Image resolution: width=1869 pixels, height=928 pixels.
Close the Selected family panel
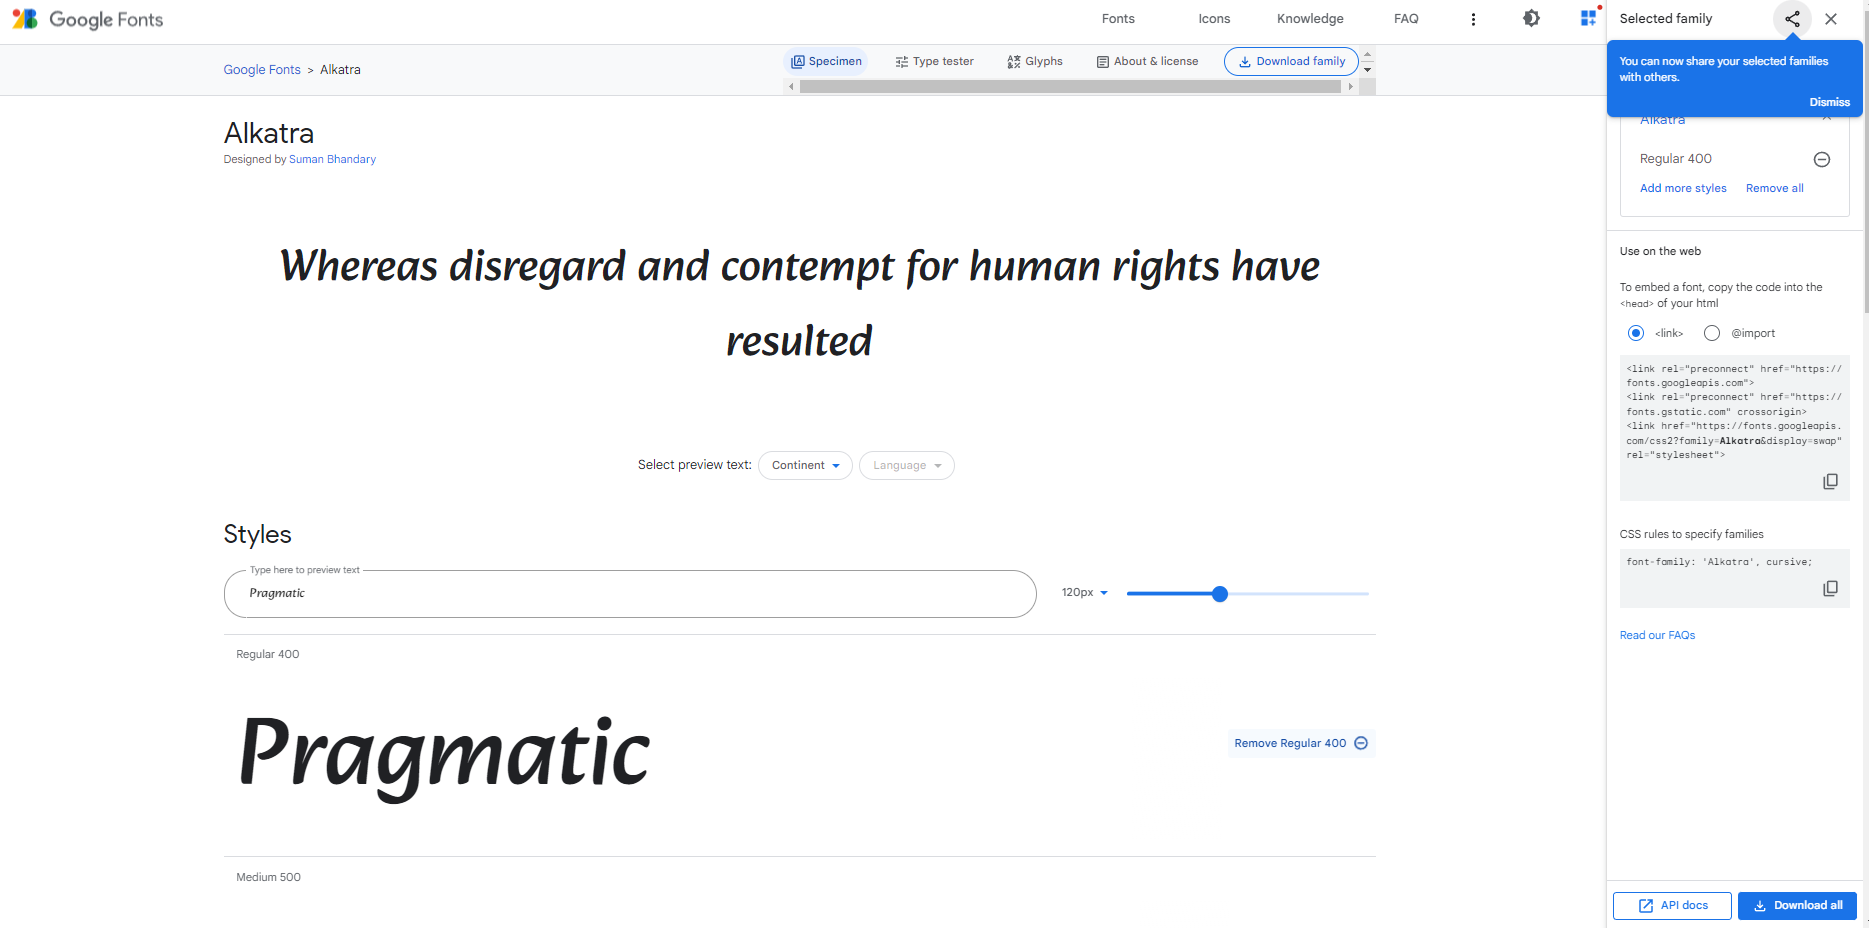point(1831,19)
